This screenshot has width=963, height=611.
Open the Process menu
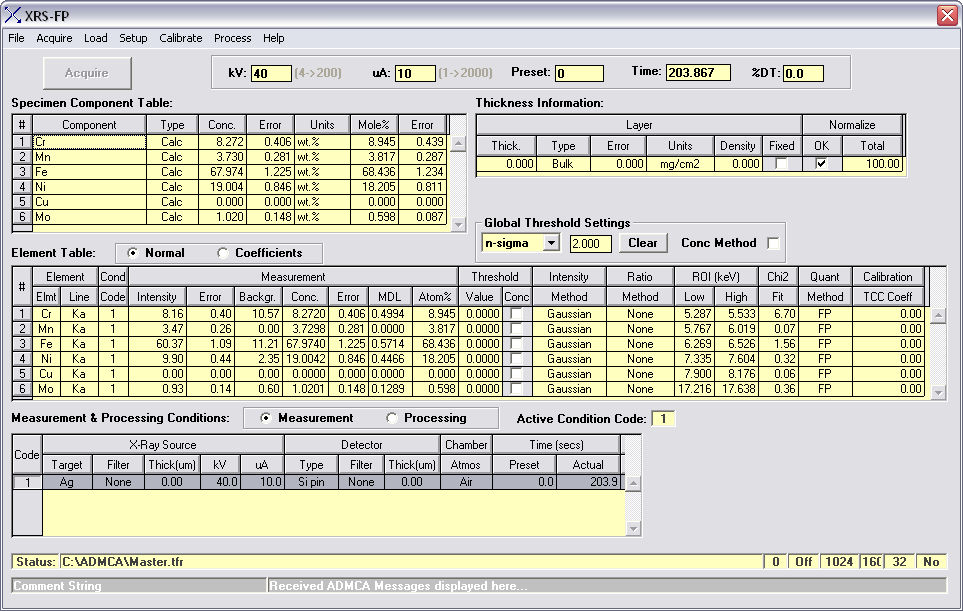click(232, 38)
